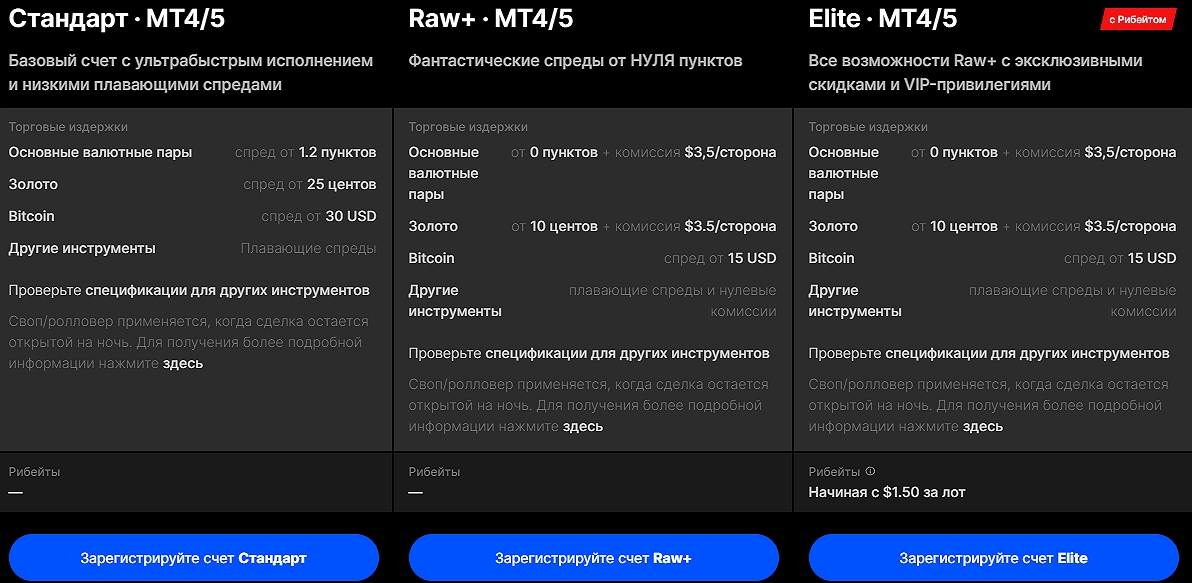Click Золото row in Raw+ column
1192x583 pixels.
592,227
